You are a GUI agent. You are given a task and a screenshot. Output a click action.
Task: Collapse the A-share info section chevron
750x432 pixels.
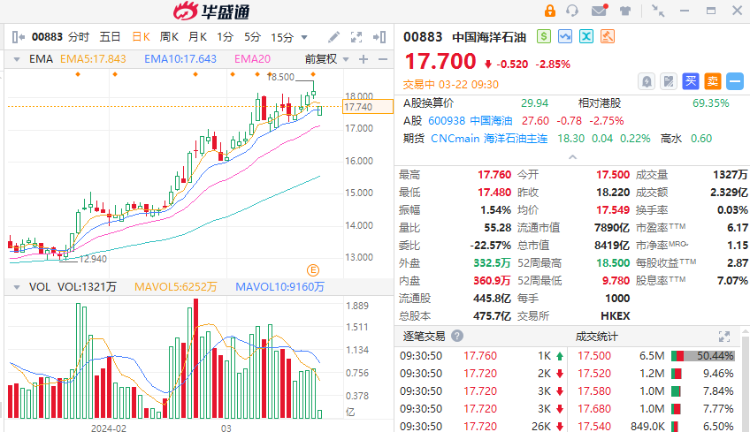(x=573, y=157)
